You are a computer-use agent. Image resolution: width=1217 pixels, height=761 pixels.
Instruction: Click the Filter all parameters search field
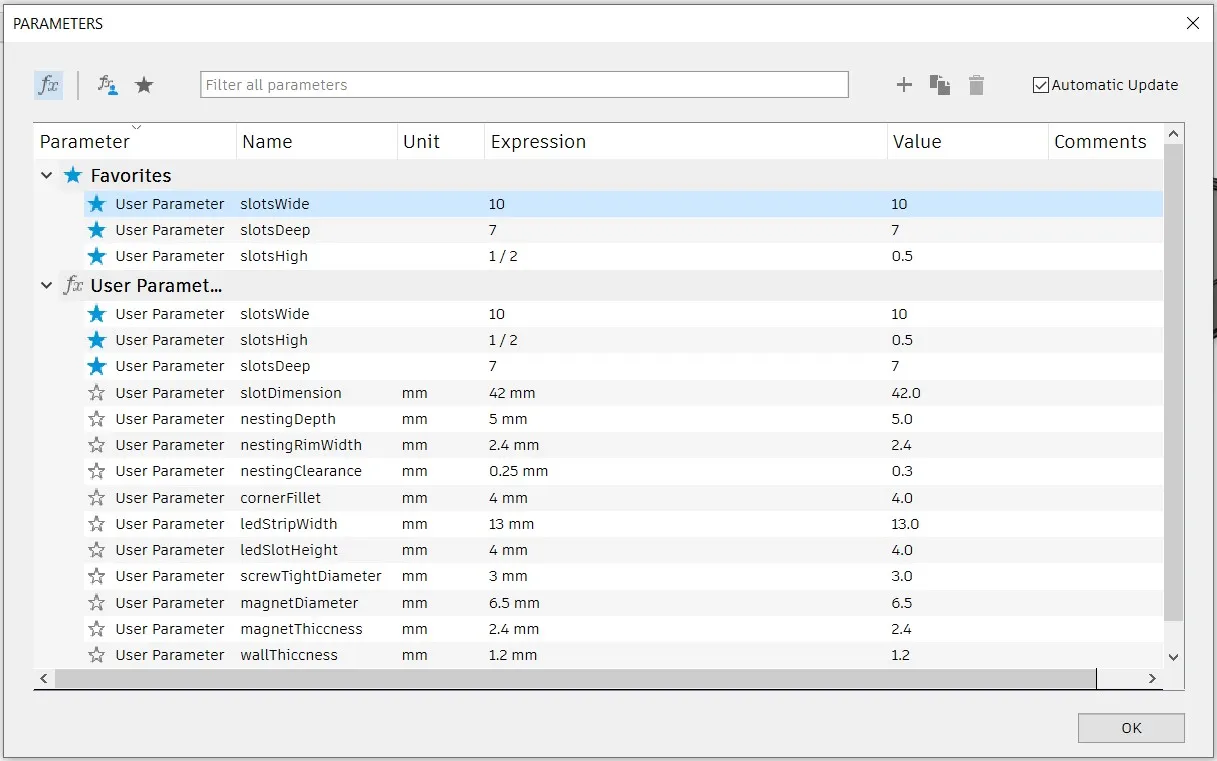coord(524,85)
